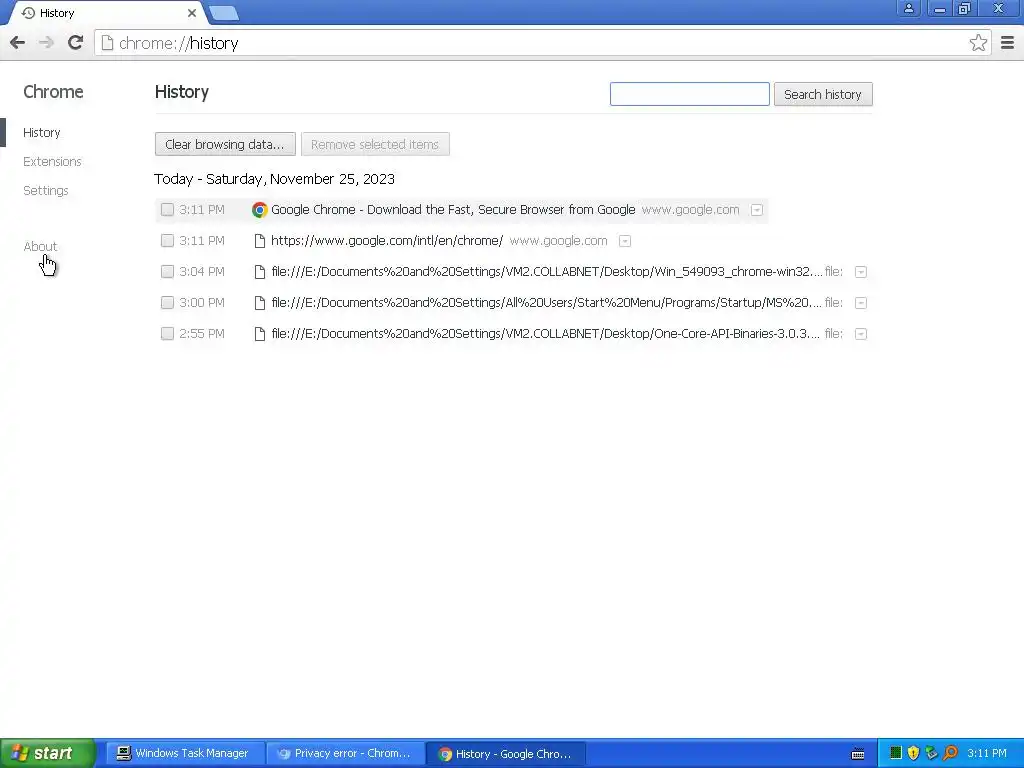1024x768 pixels.
Task: Click the magnifier tray icon
Action: click(950, 753)
